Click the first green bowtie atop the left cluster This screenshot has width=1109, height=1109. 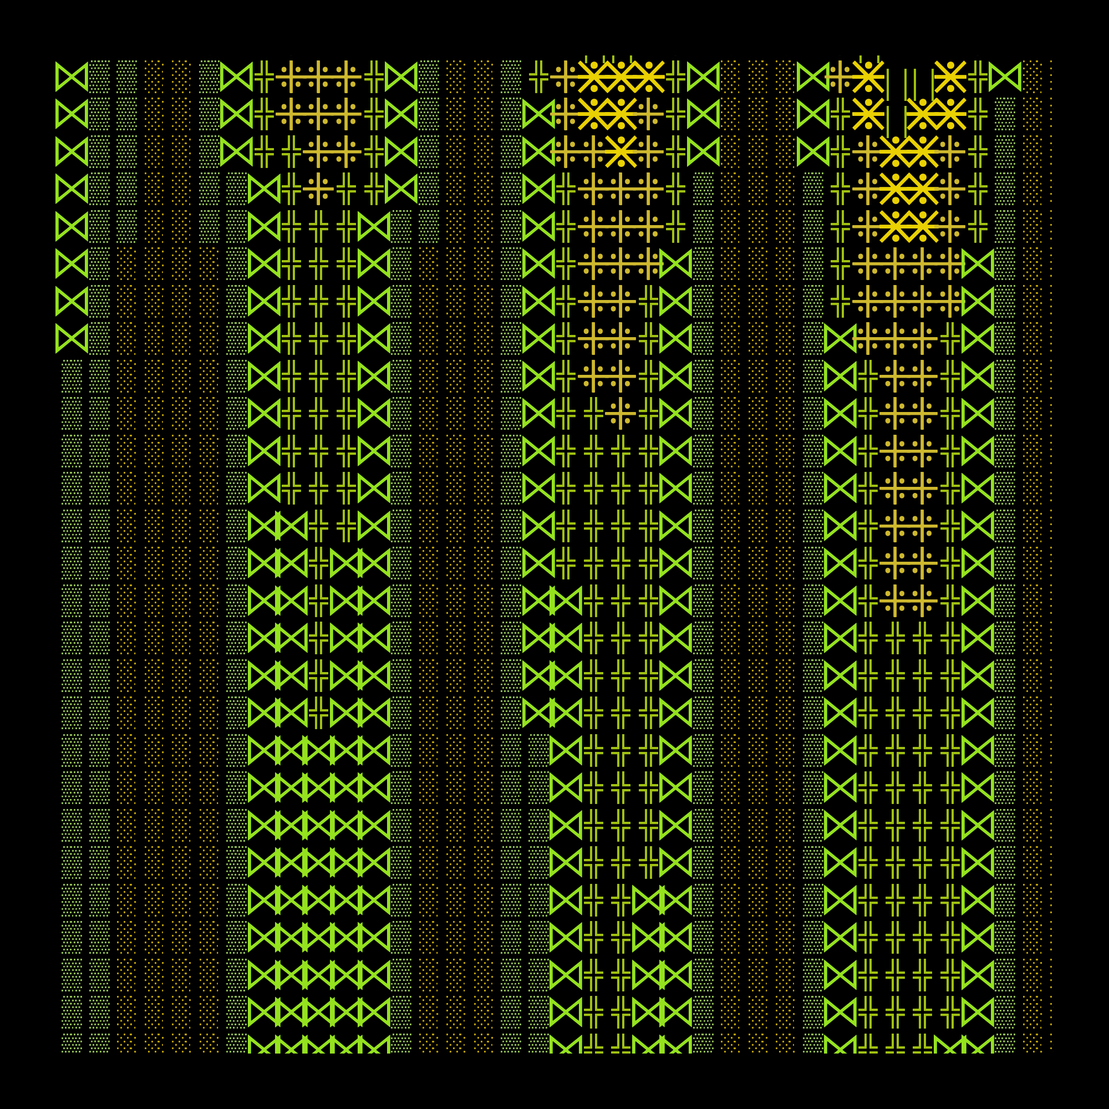click(236, 77)
